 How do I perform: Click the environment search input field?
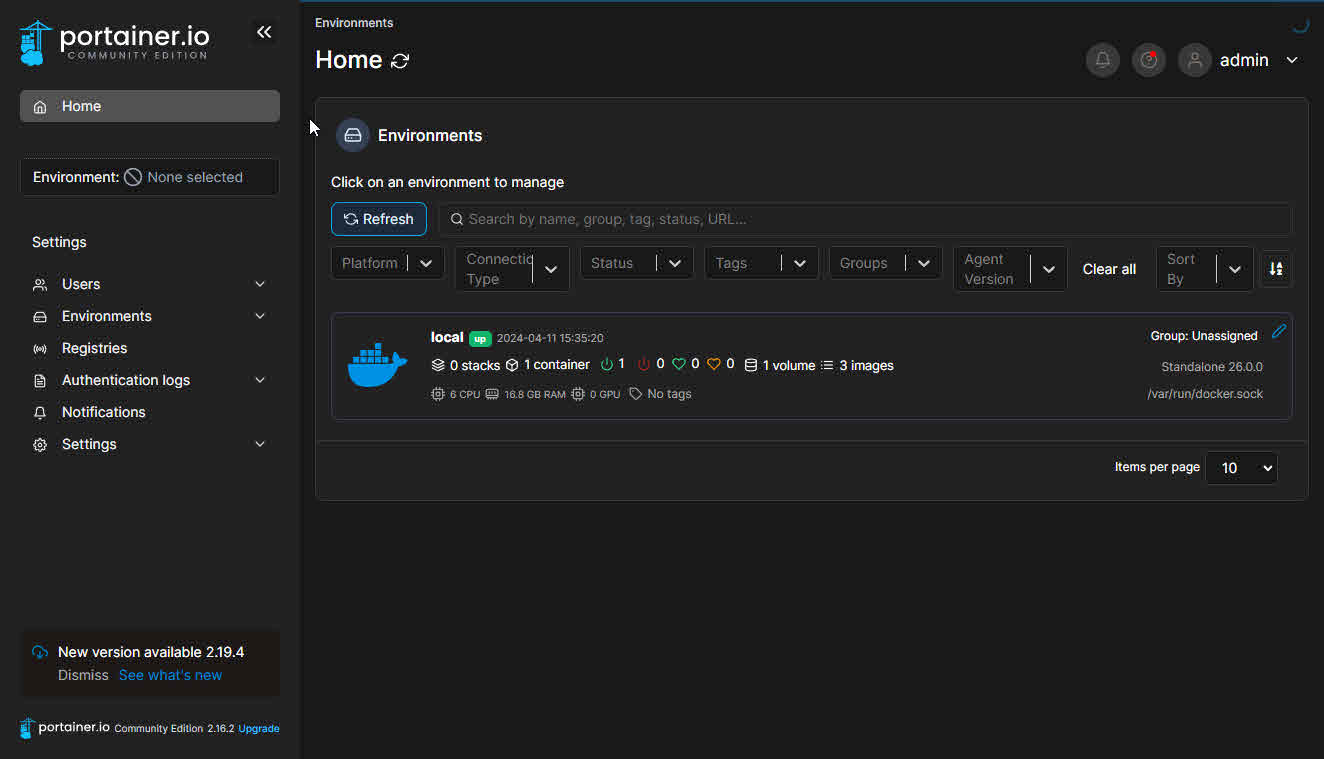pos(865,219)
